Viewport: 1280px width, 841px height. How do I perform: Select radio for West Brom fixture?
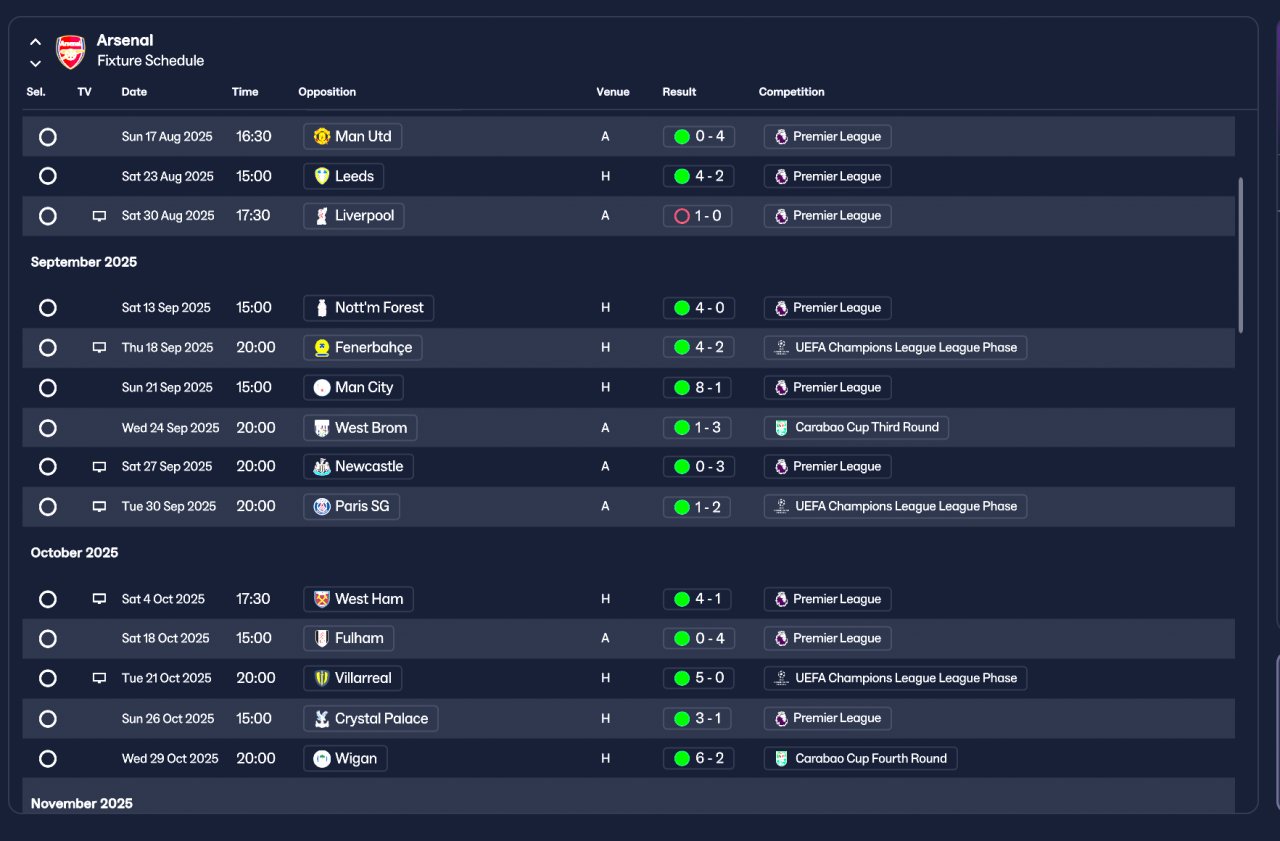pos(48,428)
